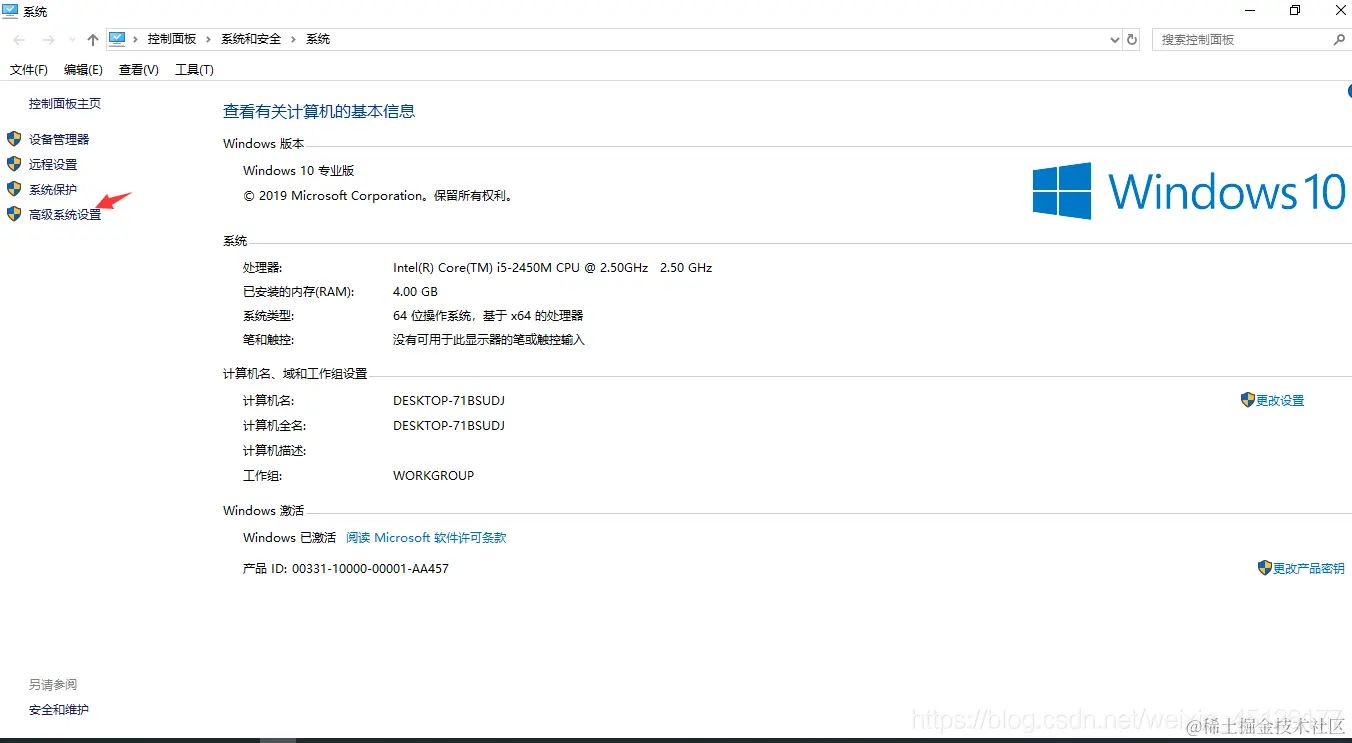Click shield icon beside 更改设置
The width and height of the screenshot is (1352, 743).
coord(1247,400)
